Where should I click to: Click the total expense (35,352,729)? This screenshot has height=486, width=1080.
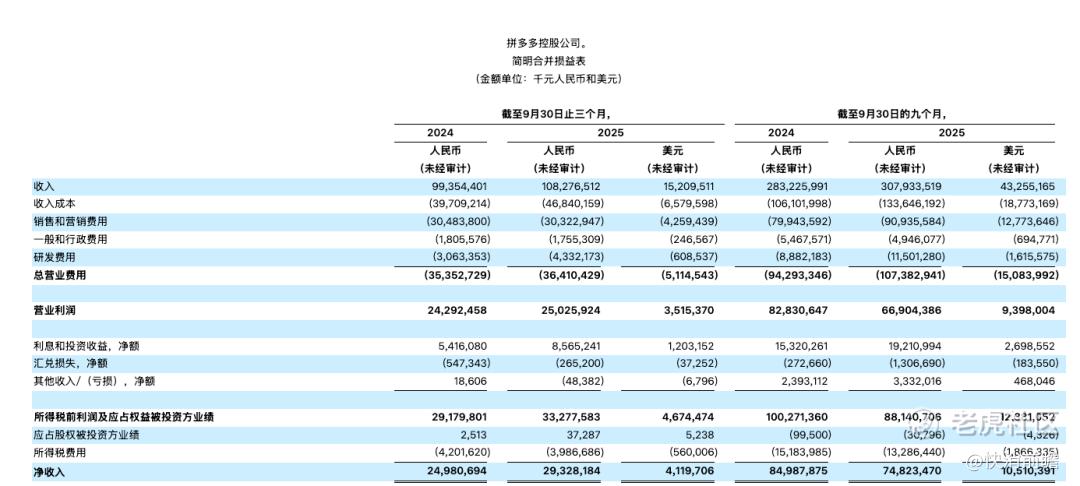click(x=457, y=275)
